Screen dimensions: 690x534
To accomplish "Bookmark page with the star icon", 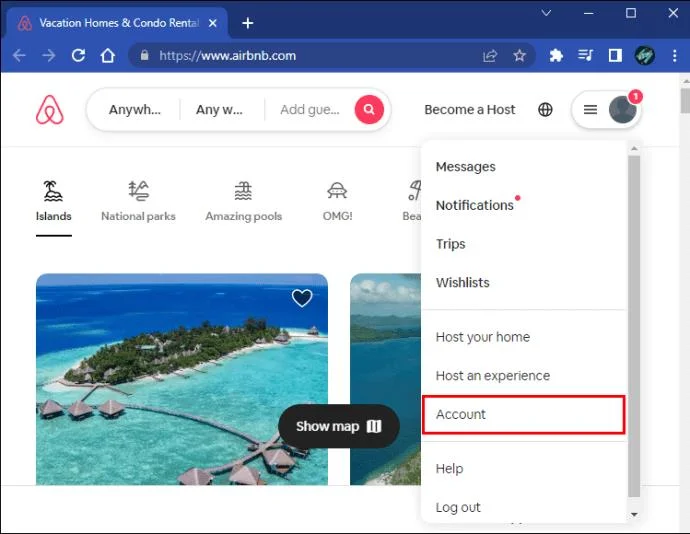I will click(520, 55).
